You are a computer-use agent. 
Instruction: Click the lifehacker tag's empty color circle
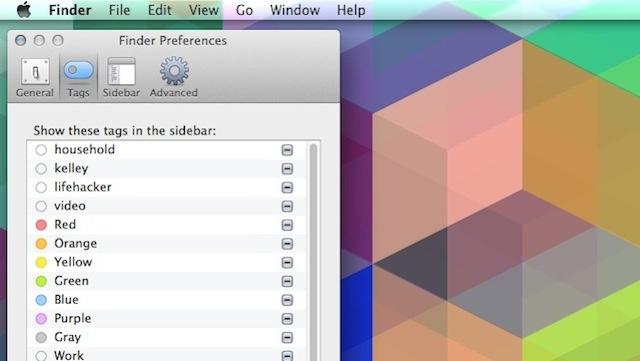[41, 187]
